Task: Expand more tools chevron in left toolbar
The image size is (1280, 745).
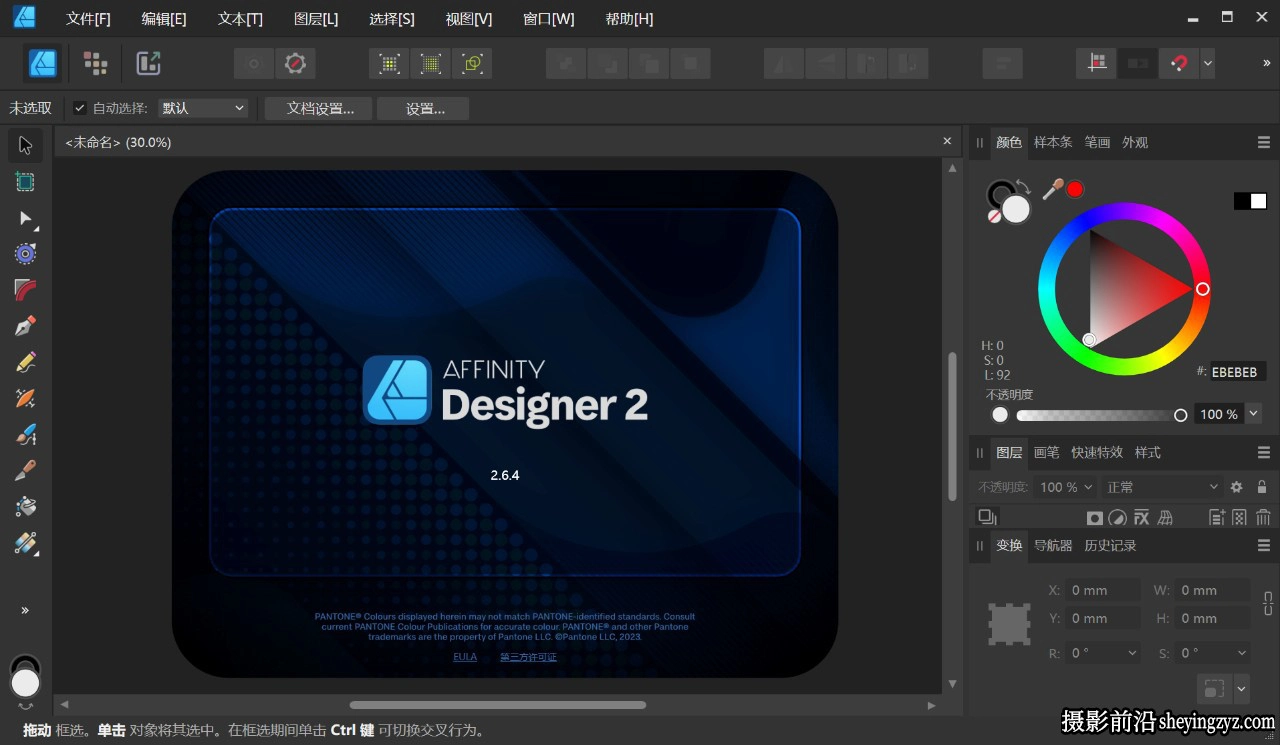Action: click(25, 610)
